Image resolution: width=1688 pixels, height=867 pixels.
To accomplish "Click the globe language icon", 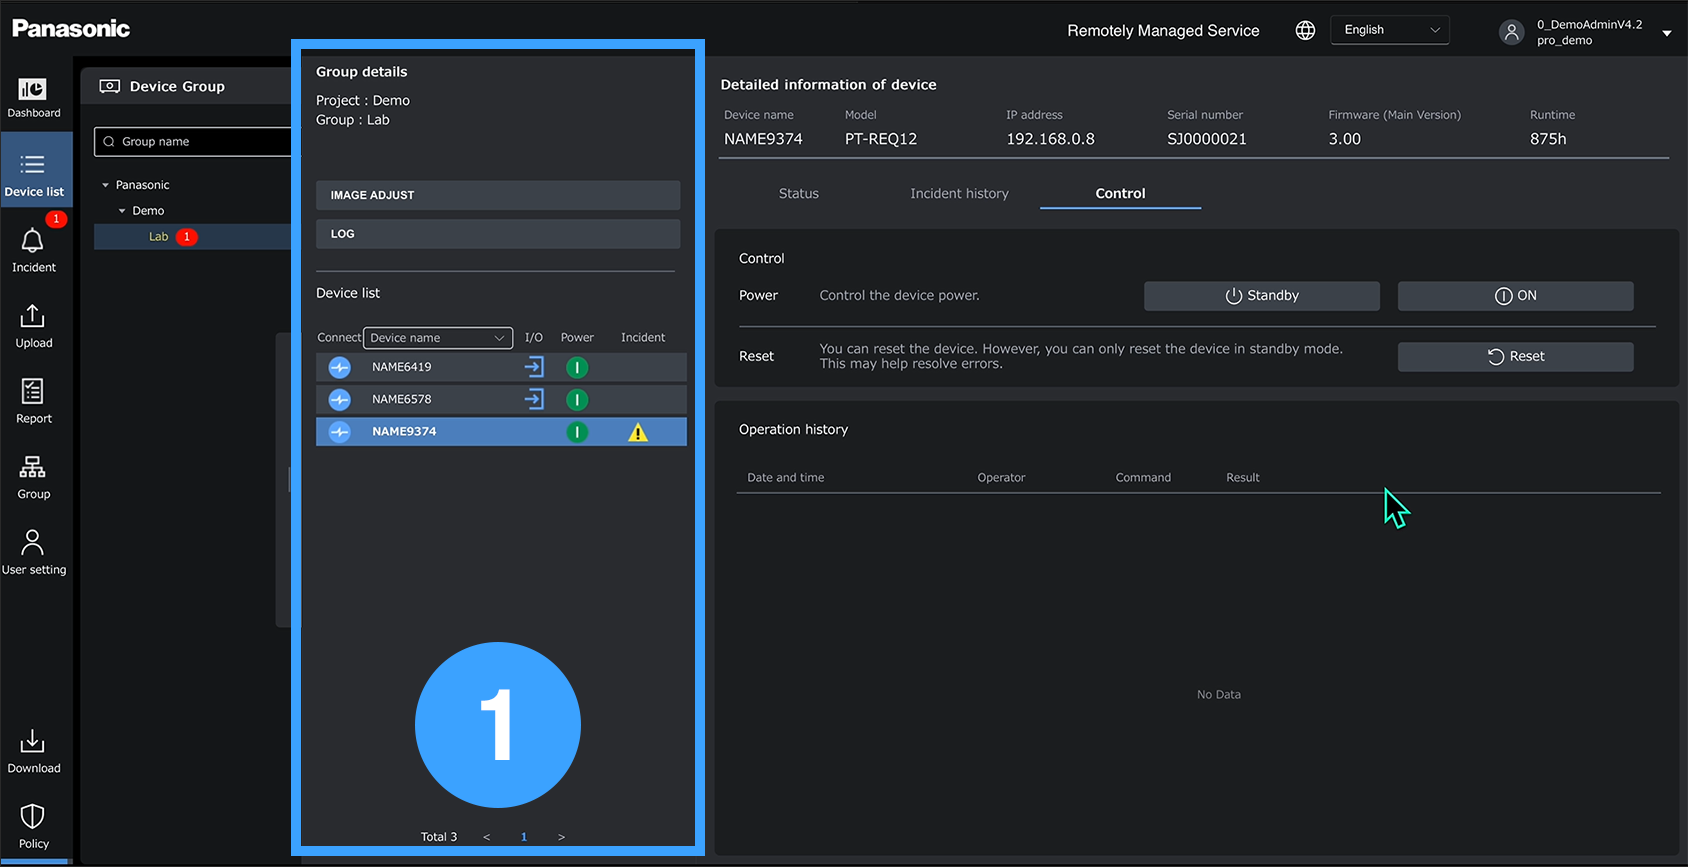I will (1305, 30).
